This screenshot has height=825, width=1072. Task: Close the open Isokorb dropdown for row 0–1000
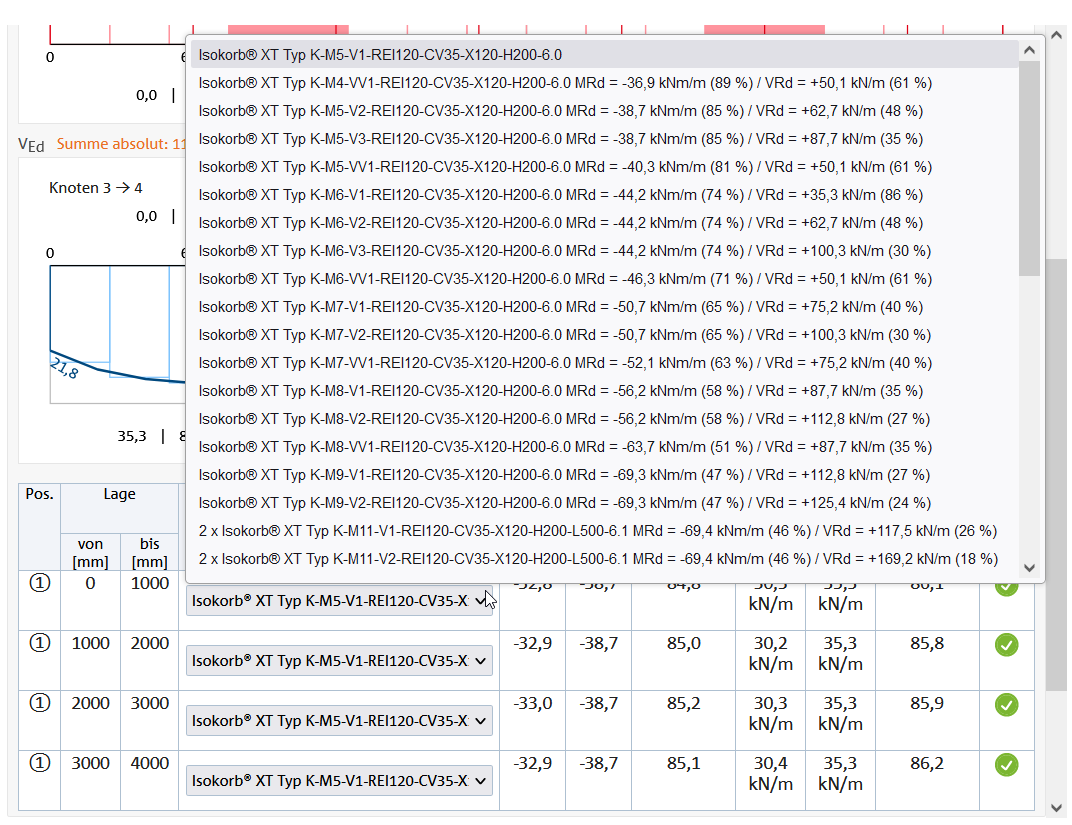pos(339,601)
